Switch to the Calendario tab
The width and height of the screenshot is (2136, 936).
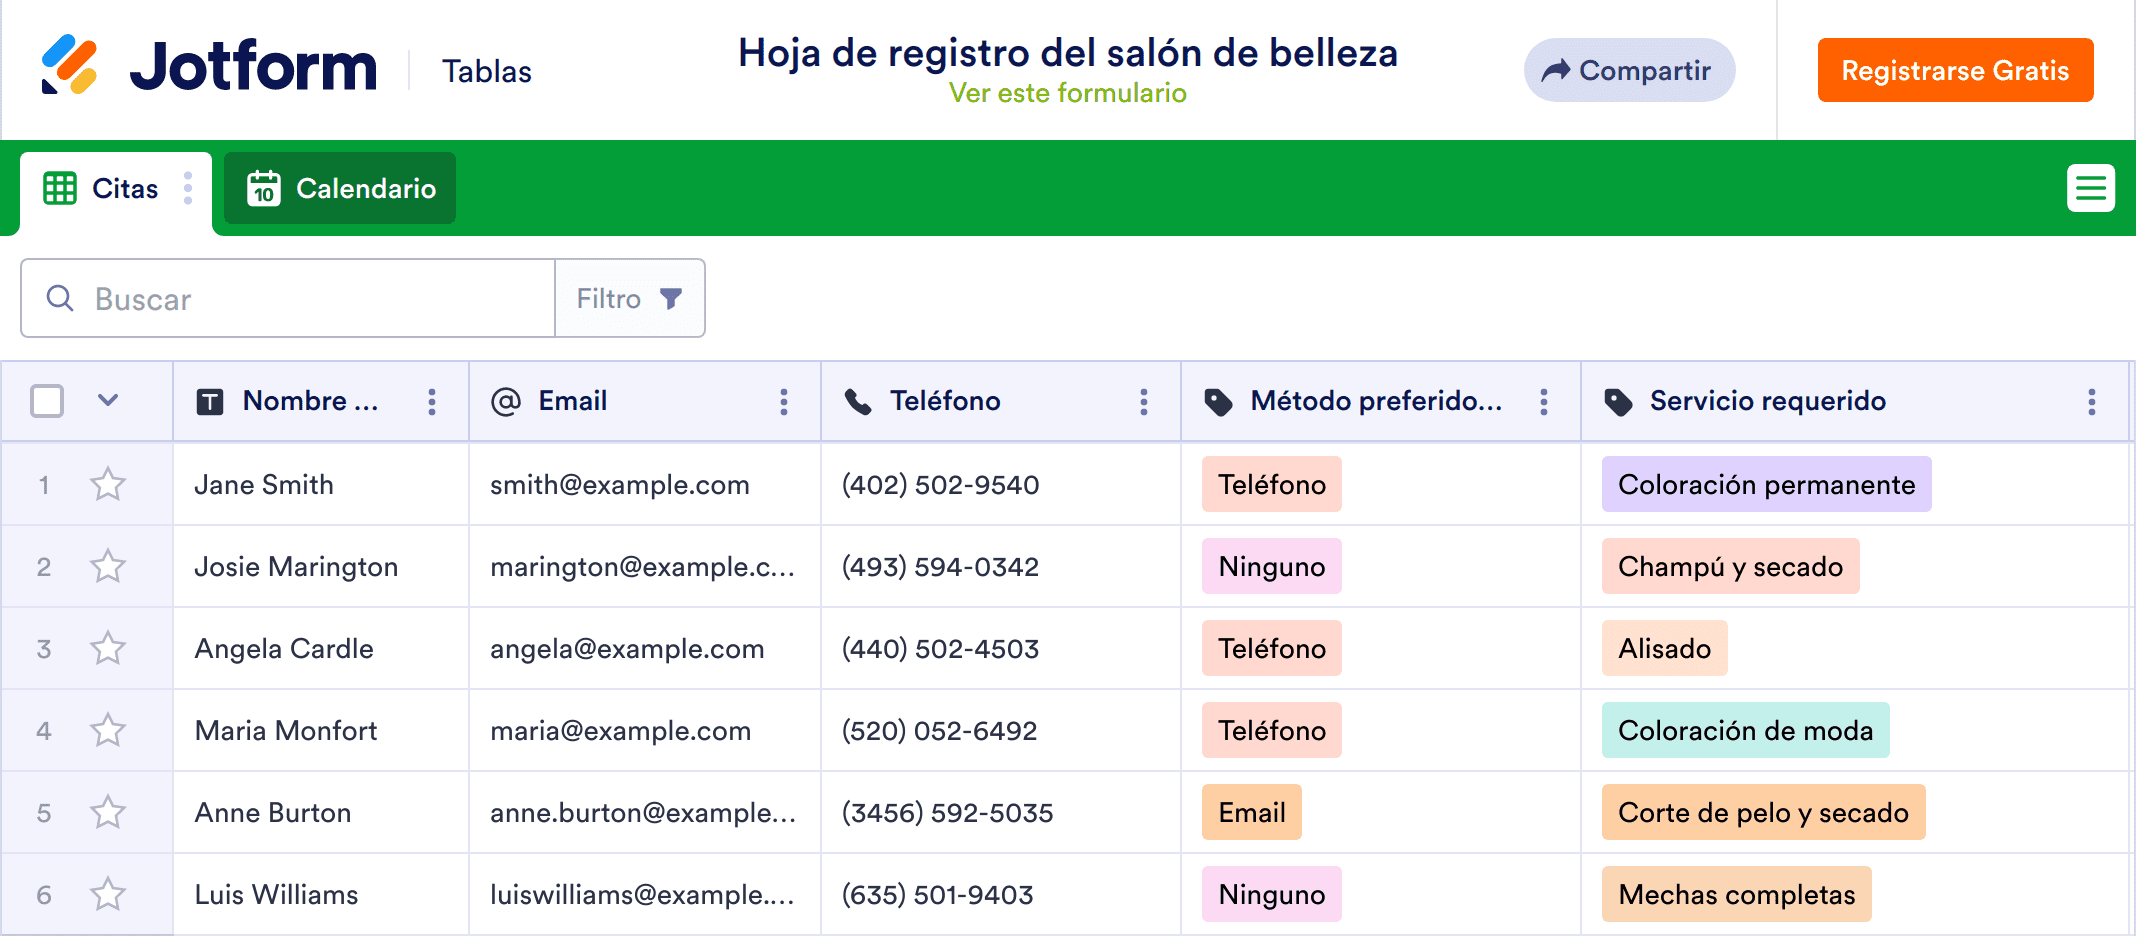(x=340, y=188)
